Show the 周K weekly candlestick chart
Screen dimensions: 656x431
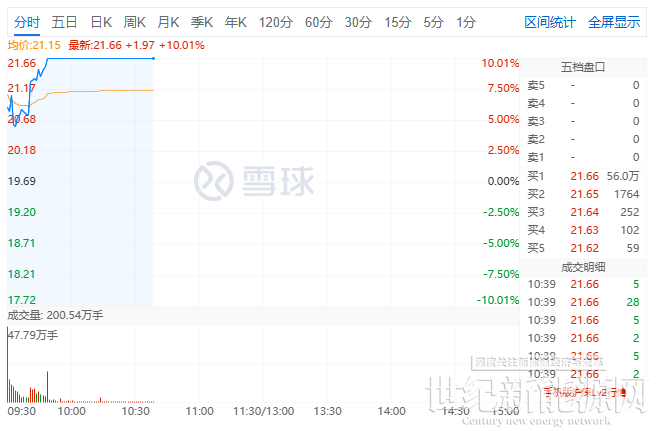point(135,21)
